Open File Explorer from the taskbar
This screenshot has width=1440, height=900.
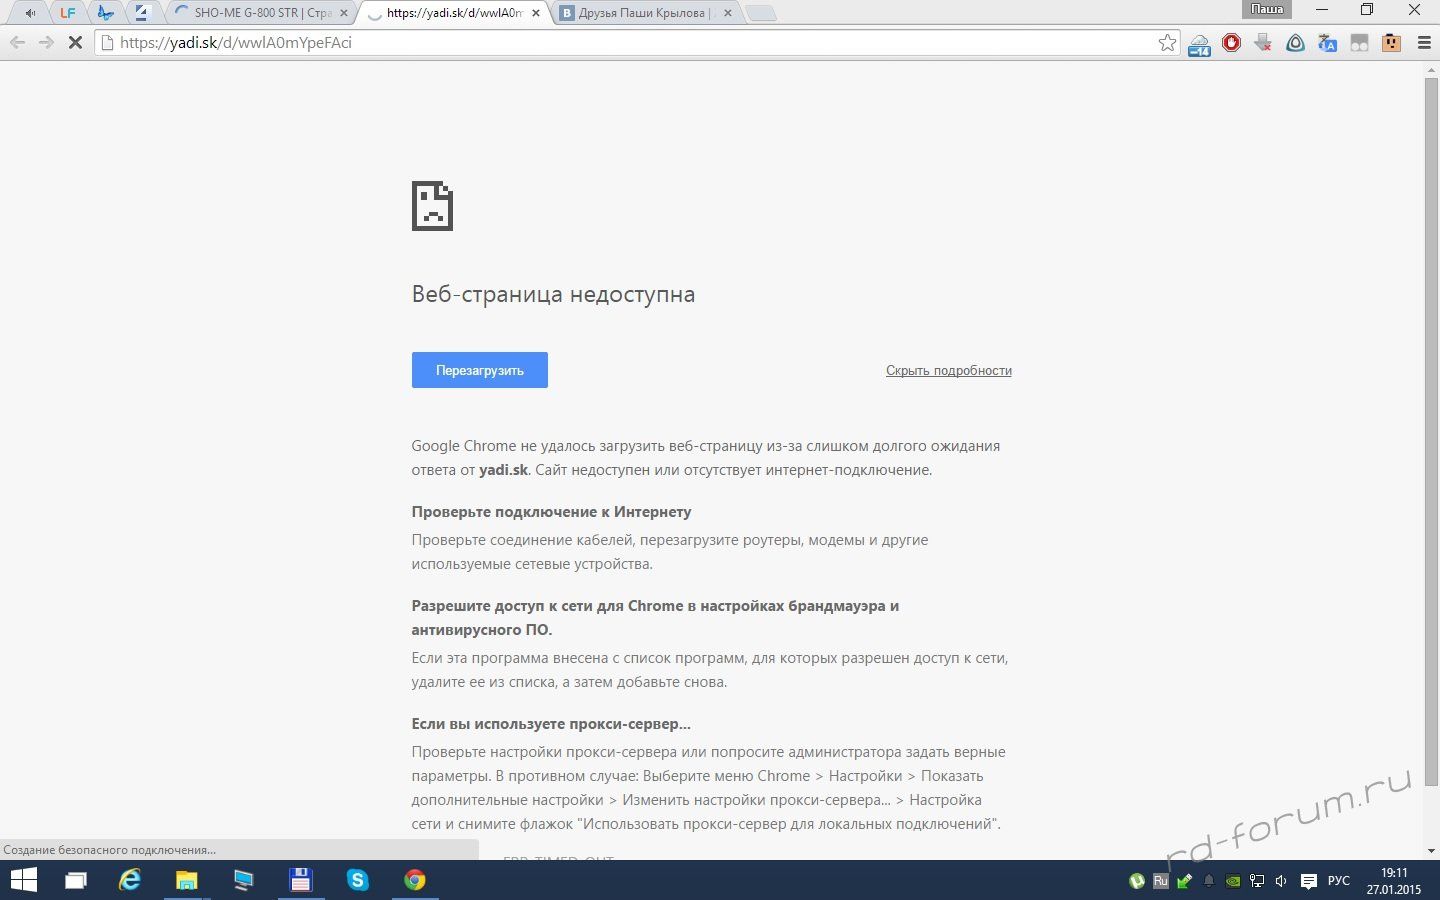coord(187,880)
